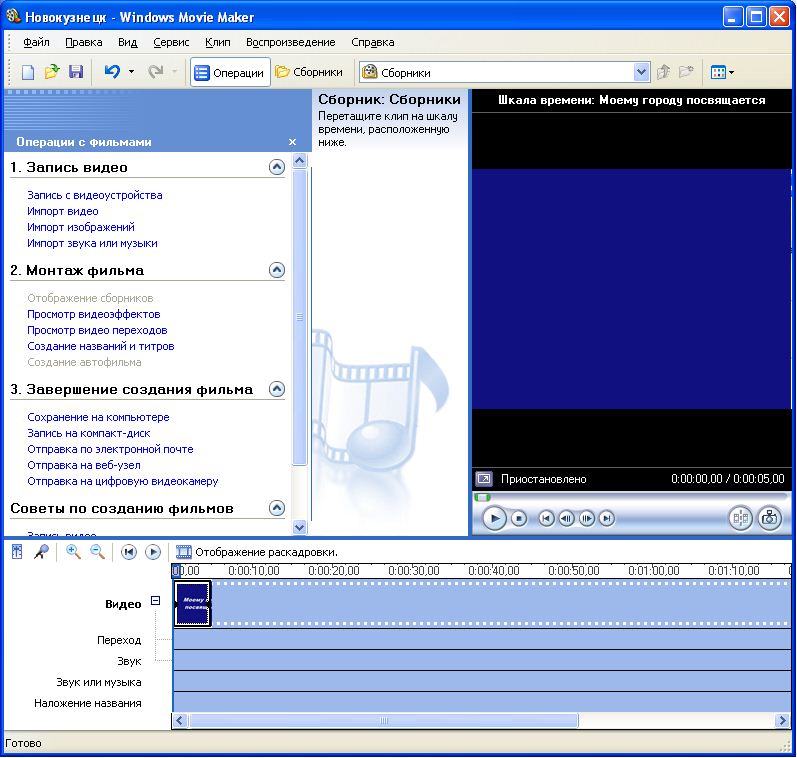Click Отправка по электронной почте link

[x=110, y=449]
